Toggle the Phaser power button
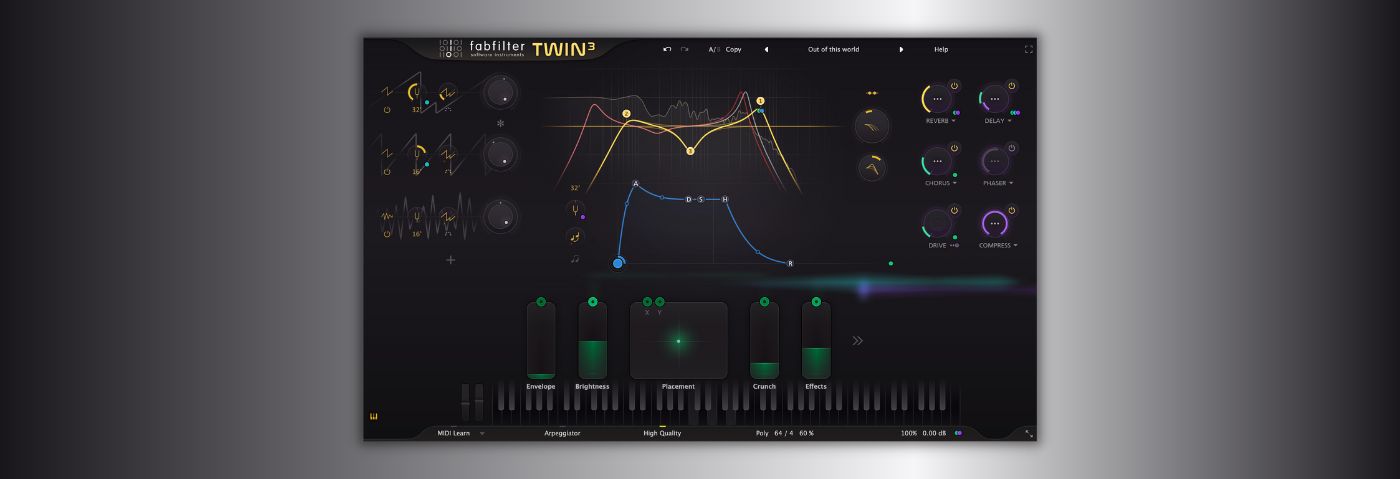Screen dimensions: 1400x479 pos(1011,148)
